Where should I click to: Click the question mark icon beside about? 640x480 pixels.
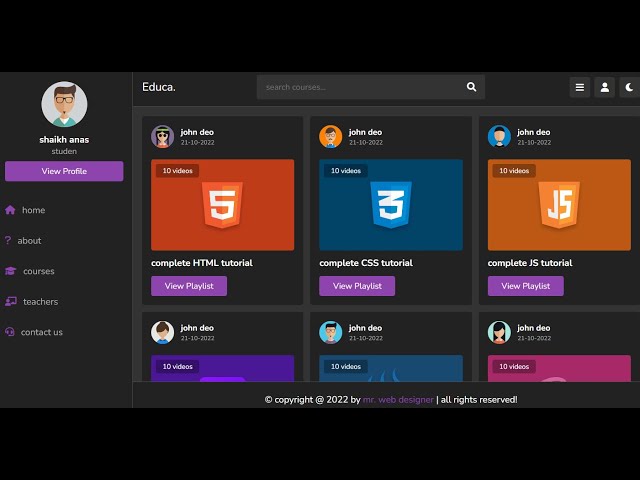[8, 240]
